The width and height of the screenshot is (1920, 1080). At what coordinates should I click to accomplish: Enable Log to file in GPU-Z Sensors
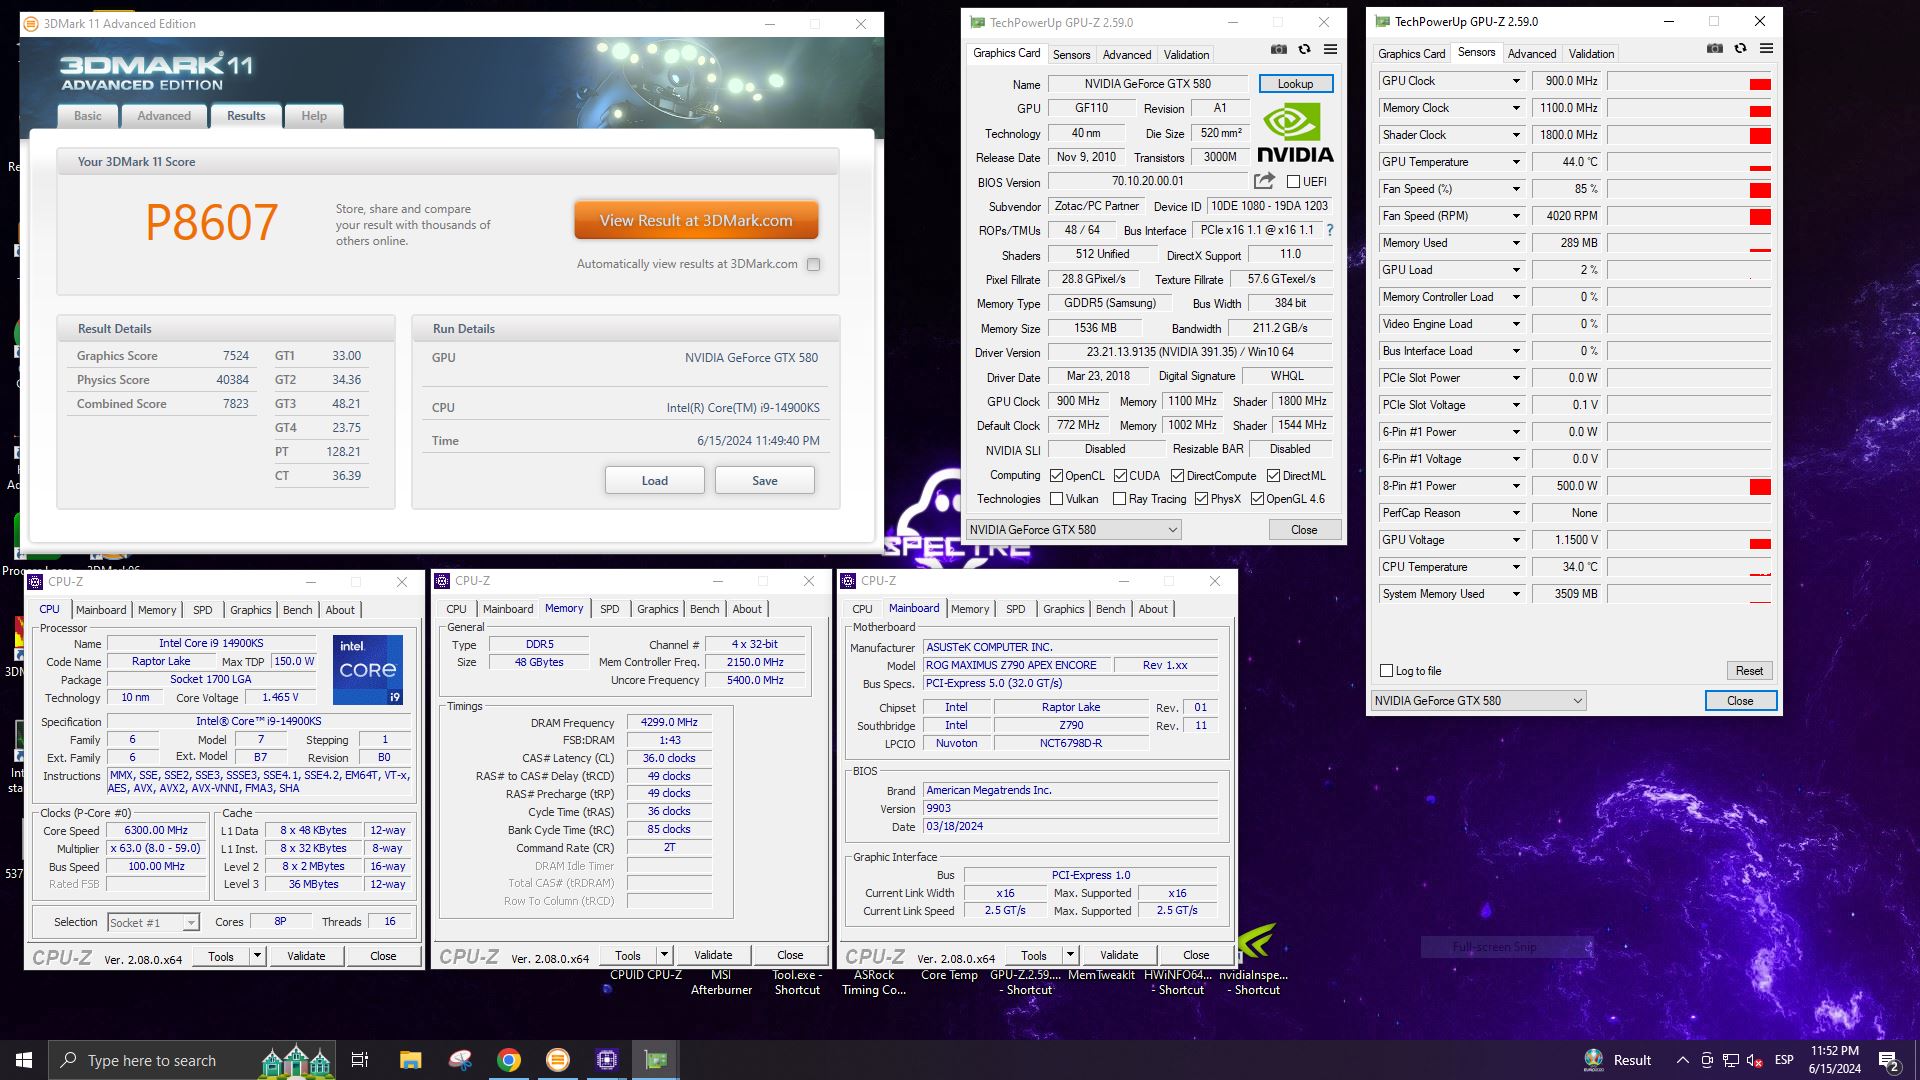click(x=1386, y=671)
